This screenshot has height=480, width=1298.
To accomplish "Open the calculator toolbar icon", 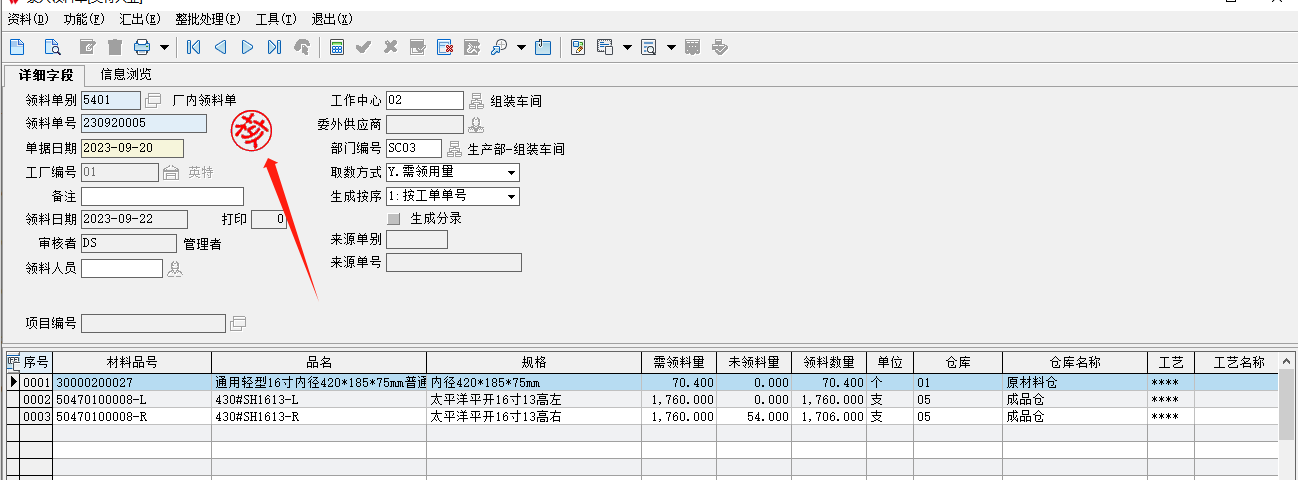I will (x=337, y=47).
